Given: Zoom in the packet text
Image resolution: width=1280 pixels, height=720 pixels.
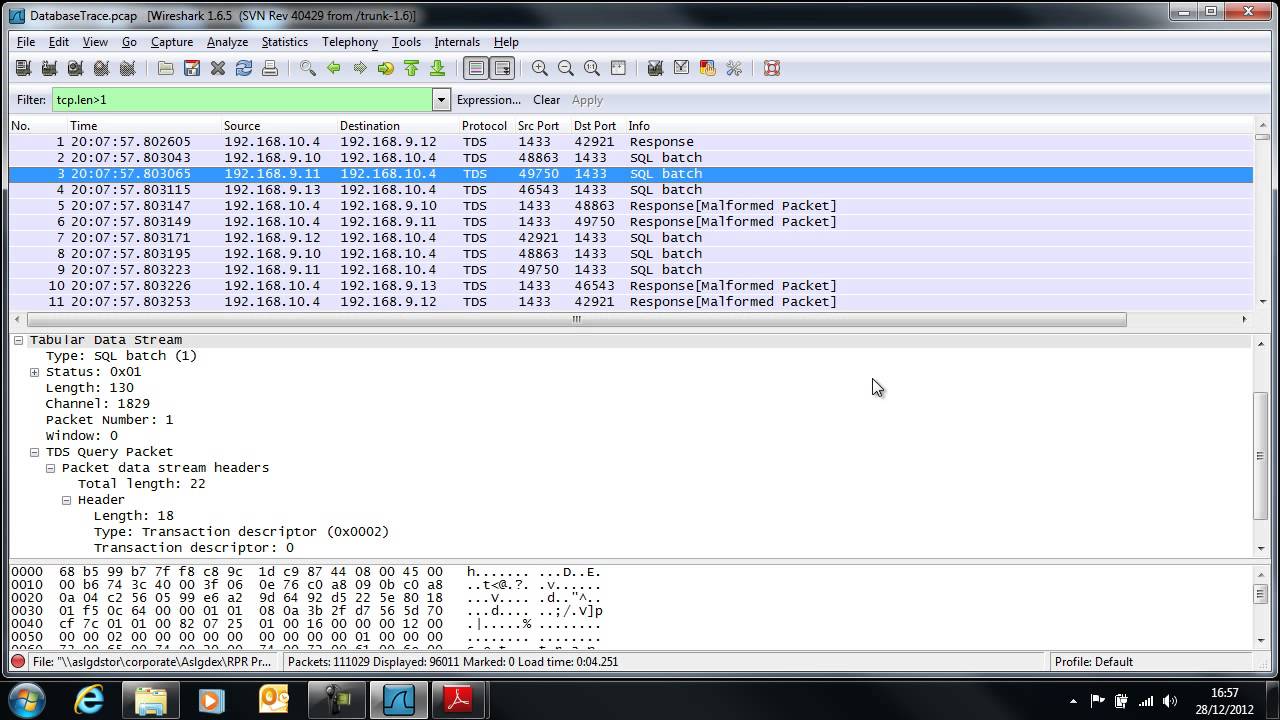Looking at the screenshot, I should point(540,68).
